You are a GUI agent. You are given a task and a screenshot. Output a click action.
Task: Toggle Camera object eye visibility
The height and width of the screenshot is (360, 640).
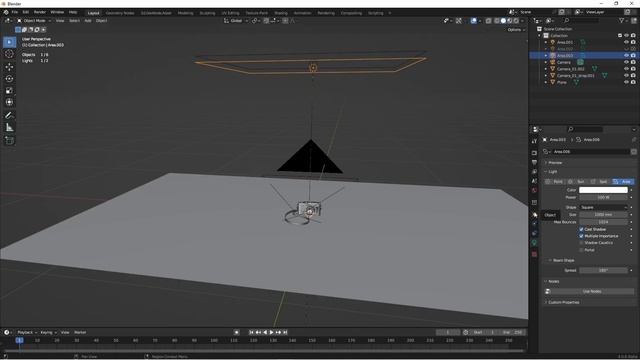627,62
